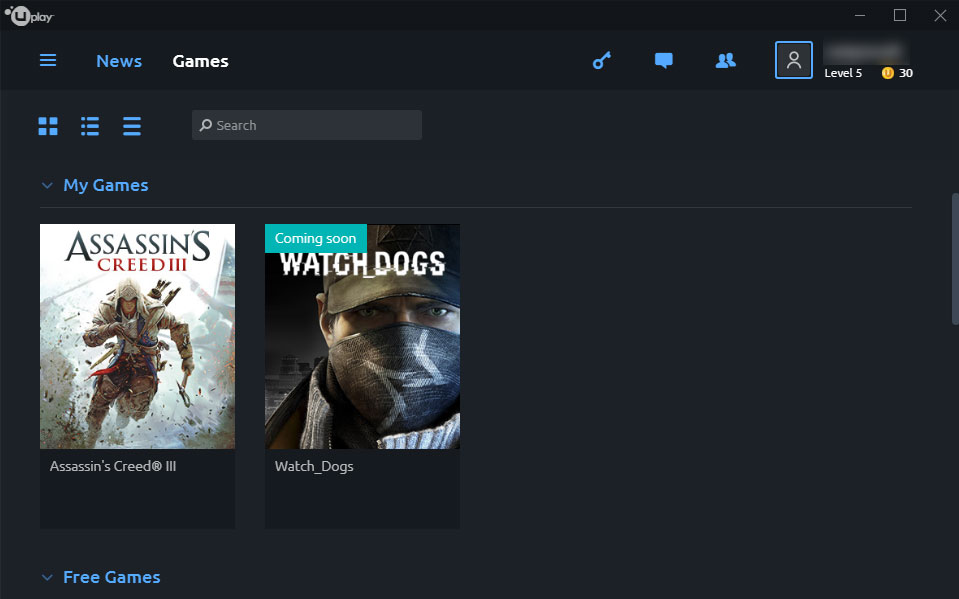Click the search magnifier icon
Image resolution: width=959 pixels, height=599 pixels.
(x=206, y=125)
